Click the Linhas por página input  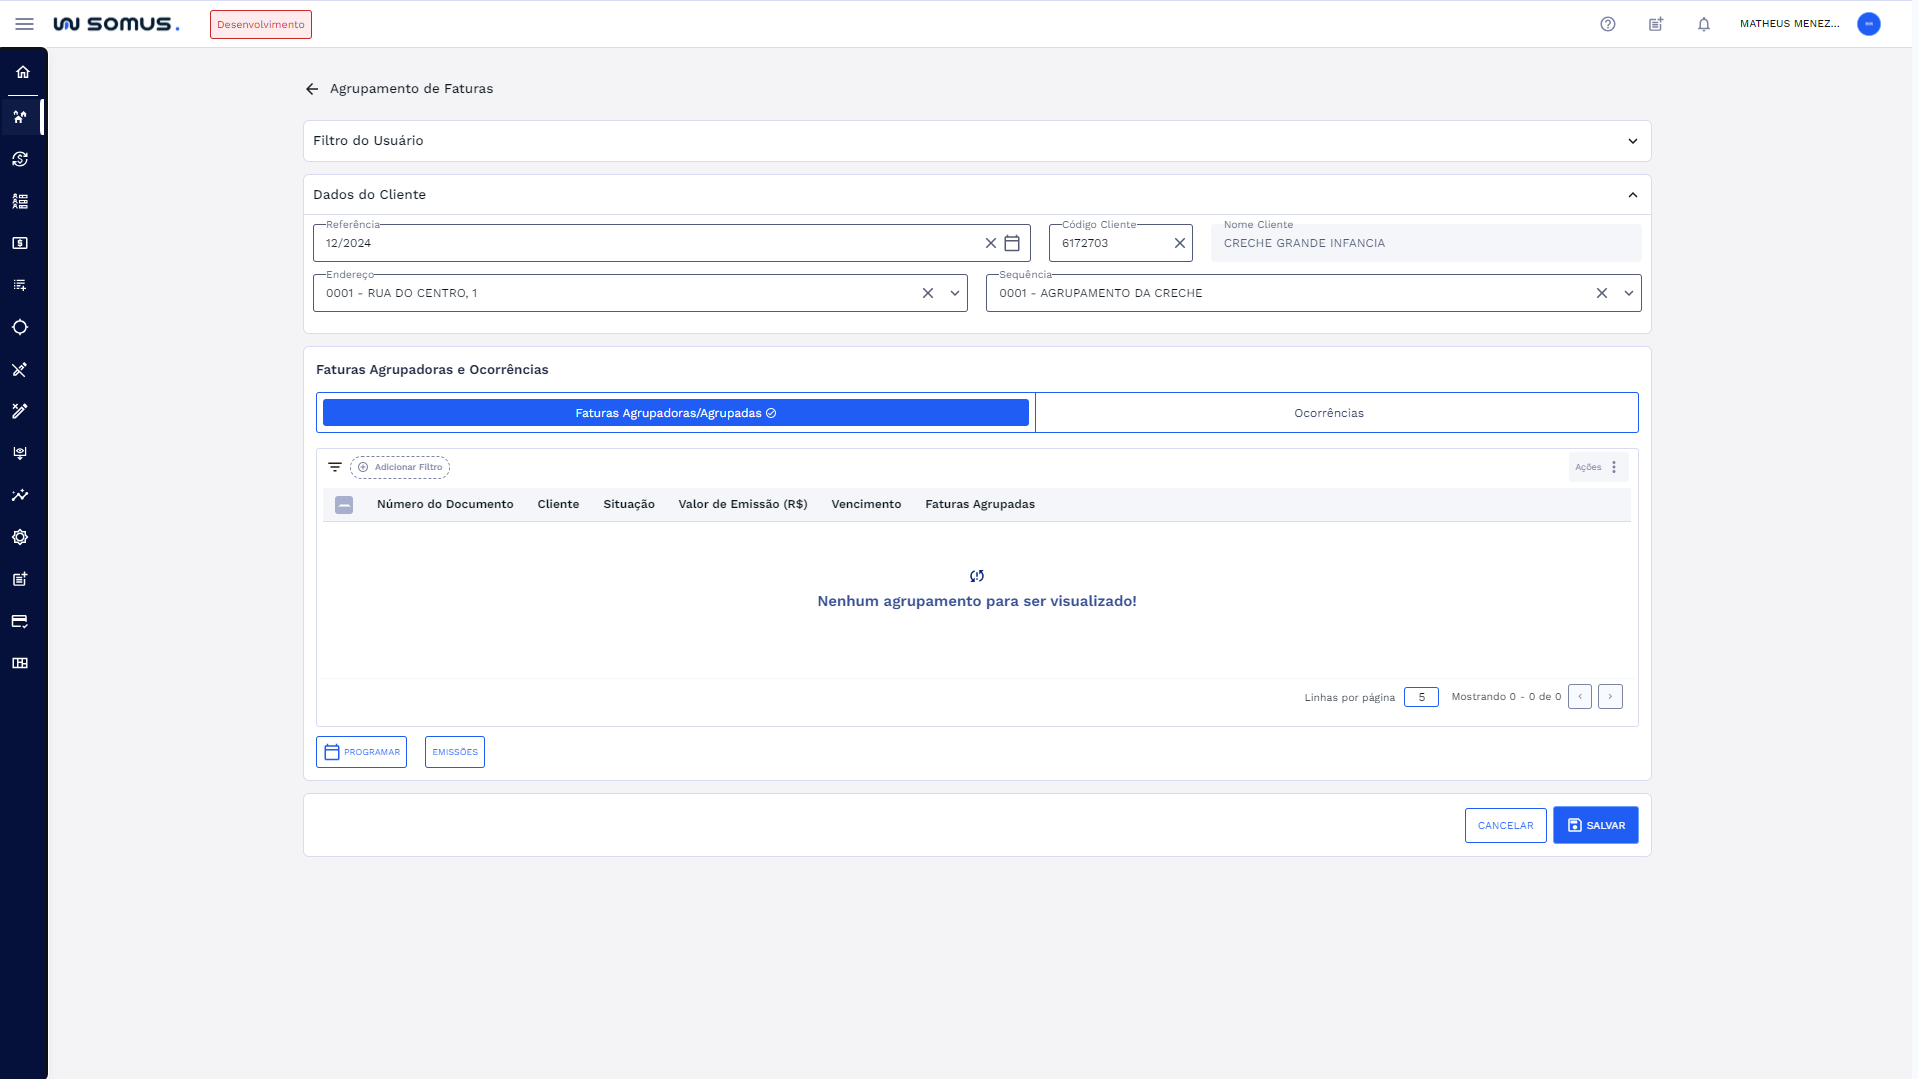click(1420, 697)
